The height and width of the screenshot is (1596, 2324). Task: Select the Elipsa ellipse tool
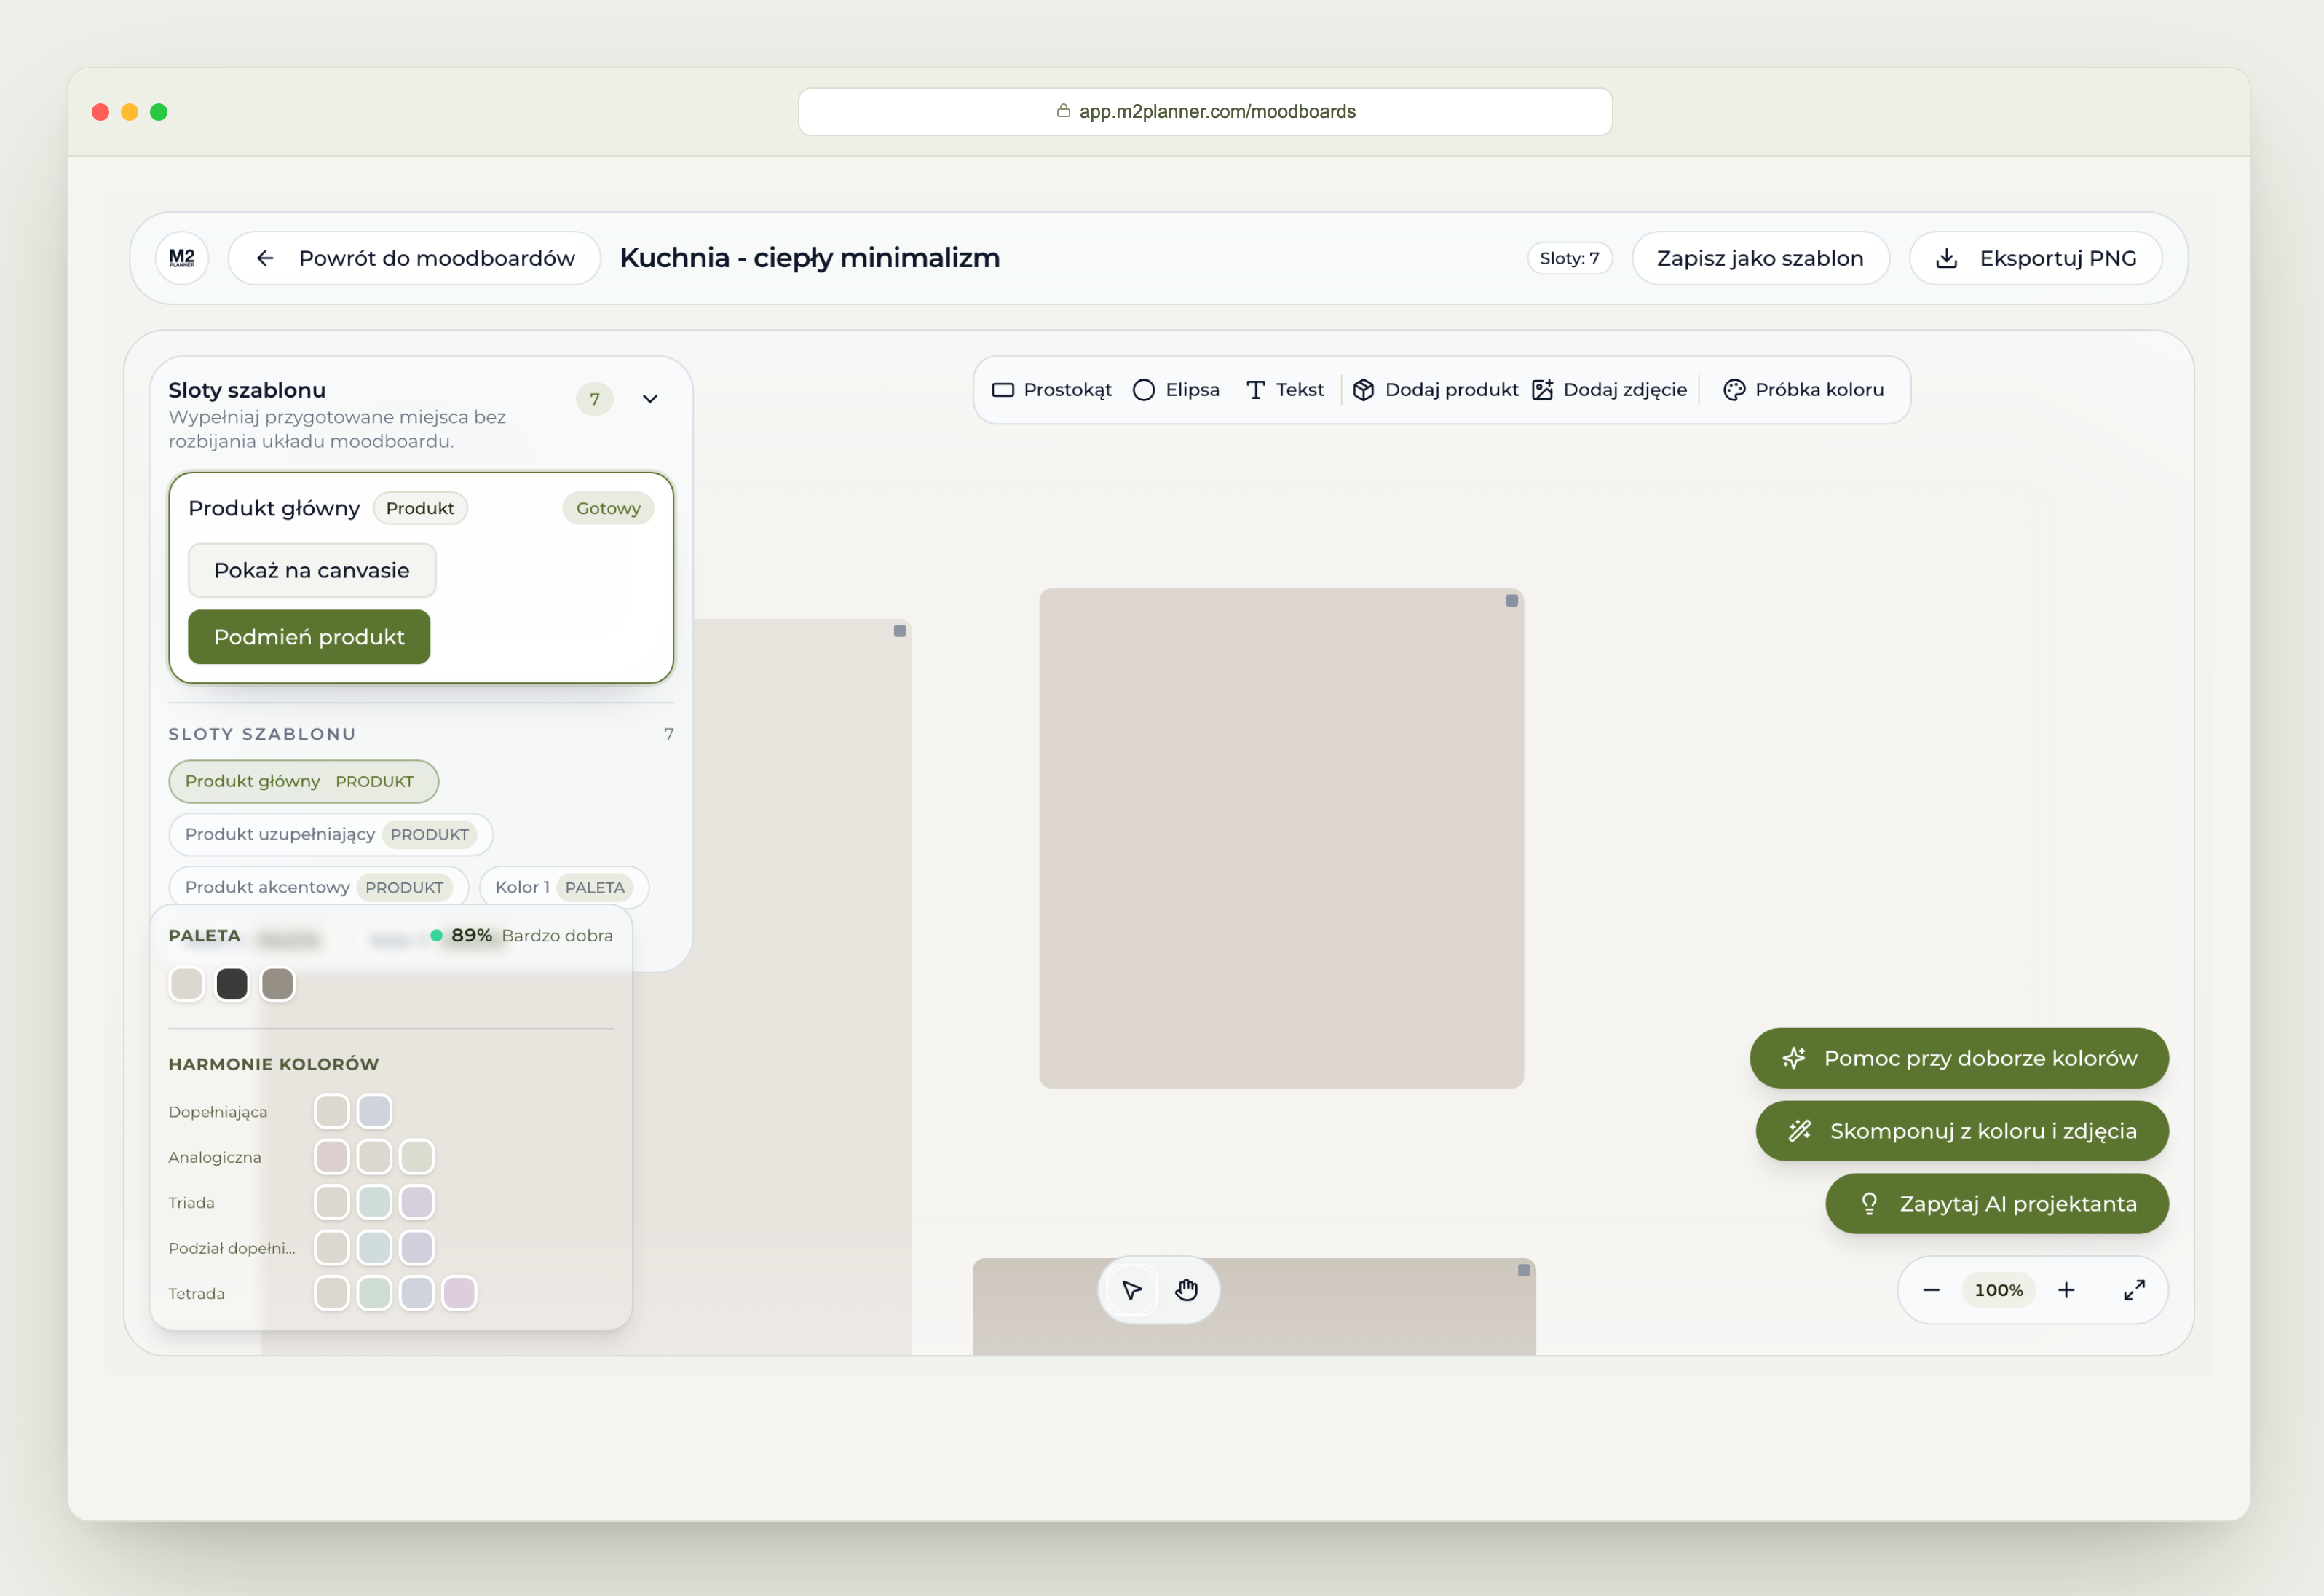tap(1176, 390)
